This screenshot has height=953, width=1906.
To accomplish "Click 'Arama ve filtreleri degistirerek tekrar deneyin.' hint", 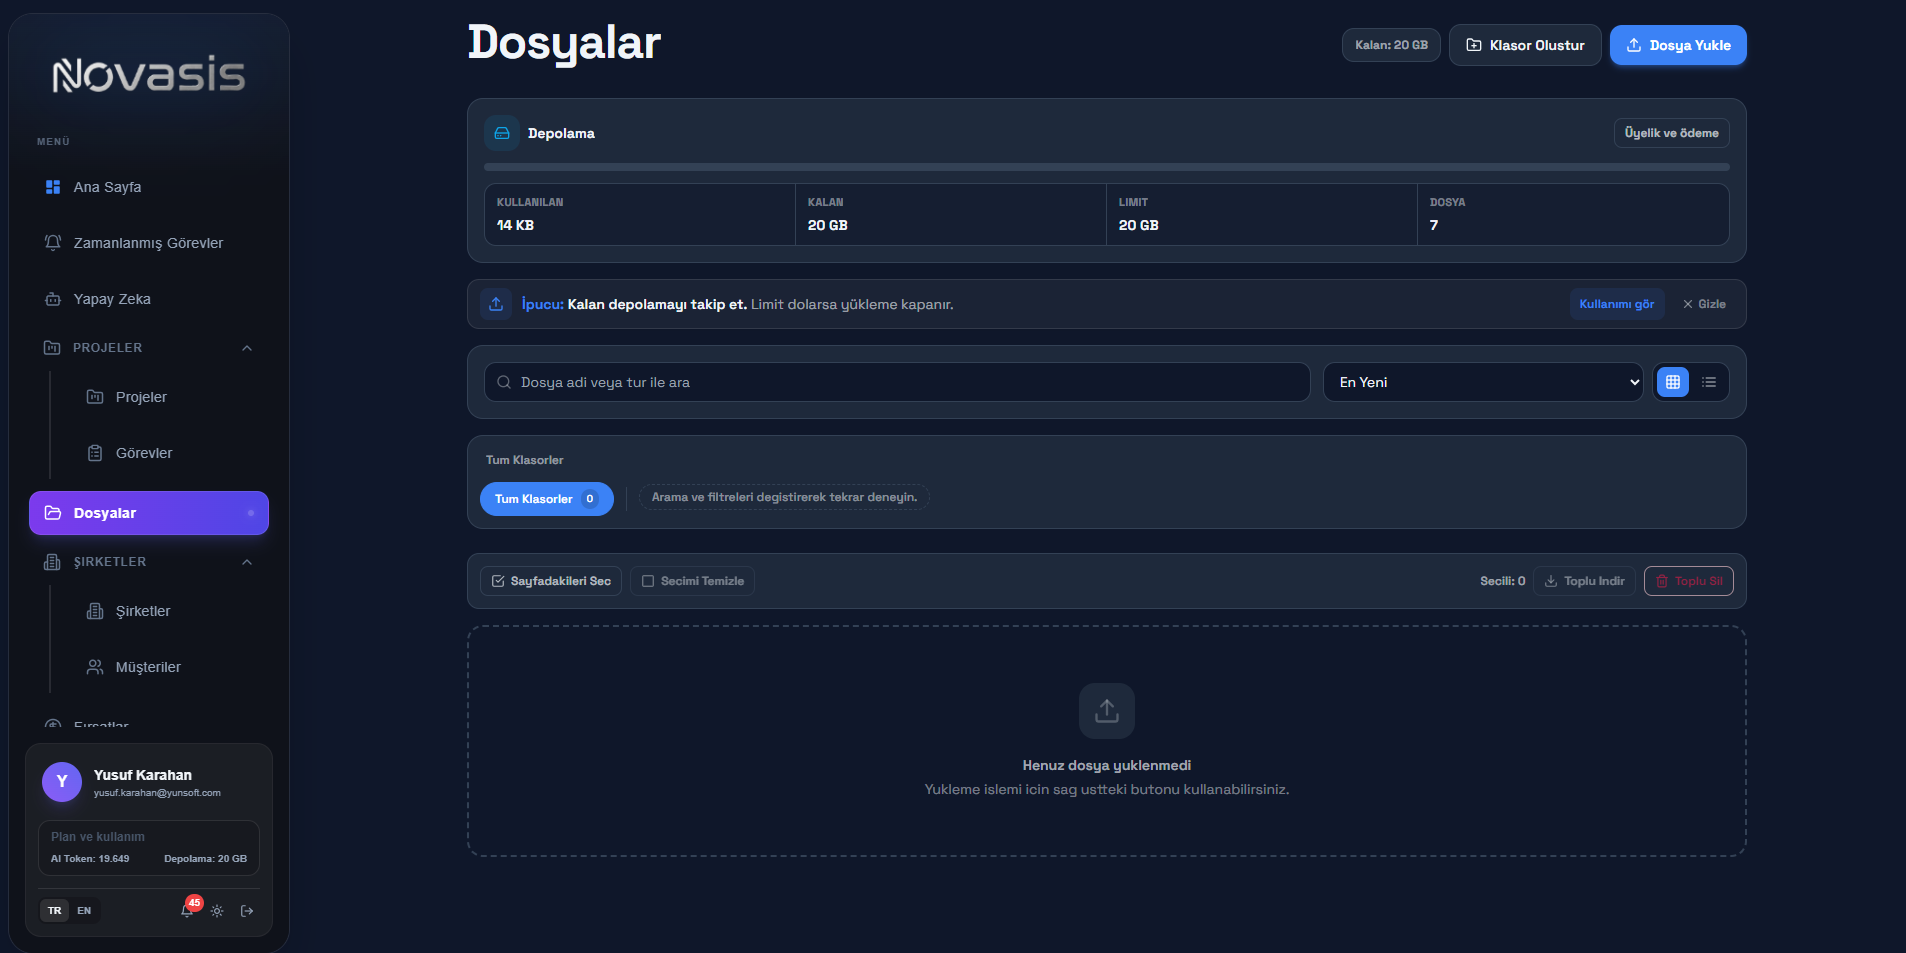I will click(x=784, y=497).
